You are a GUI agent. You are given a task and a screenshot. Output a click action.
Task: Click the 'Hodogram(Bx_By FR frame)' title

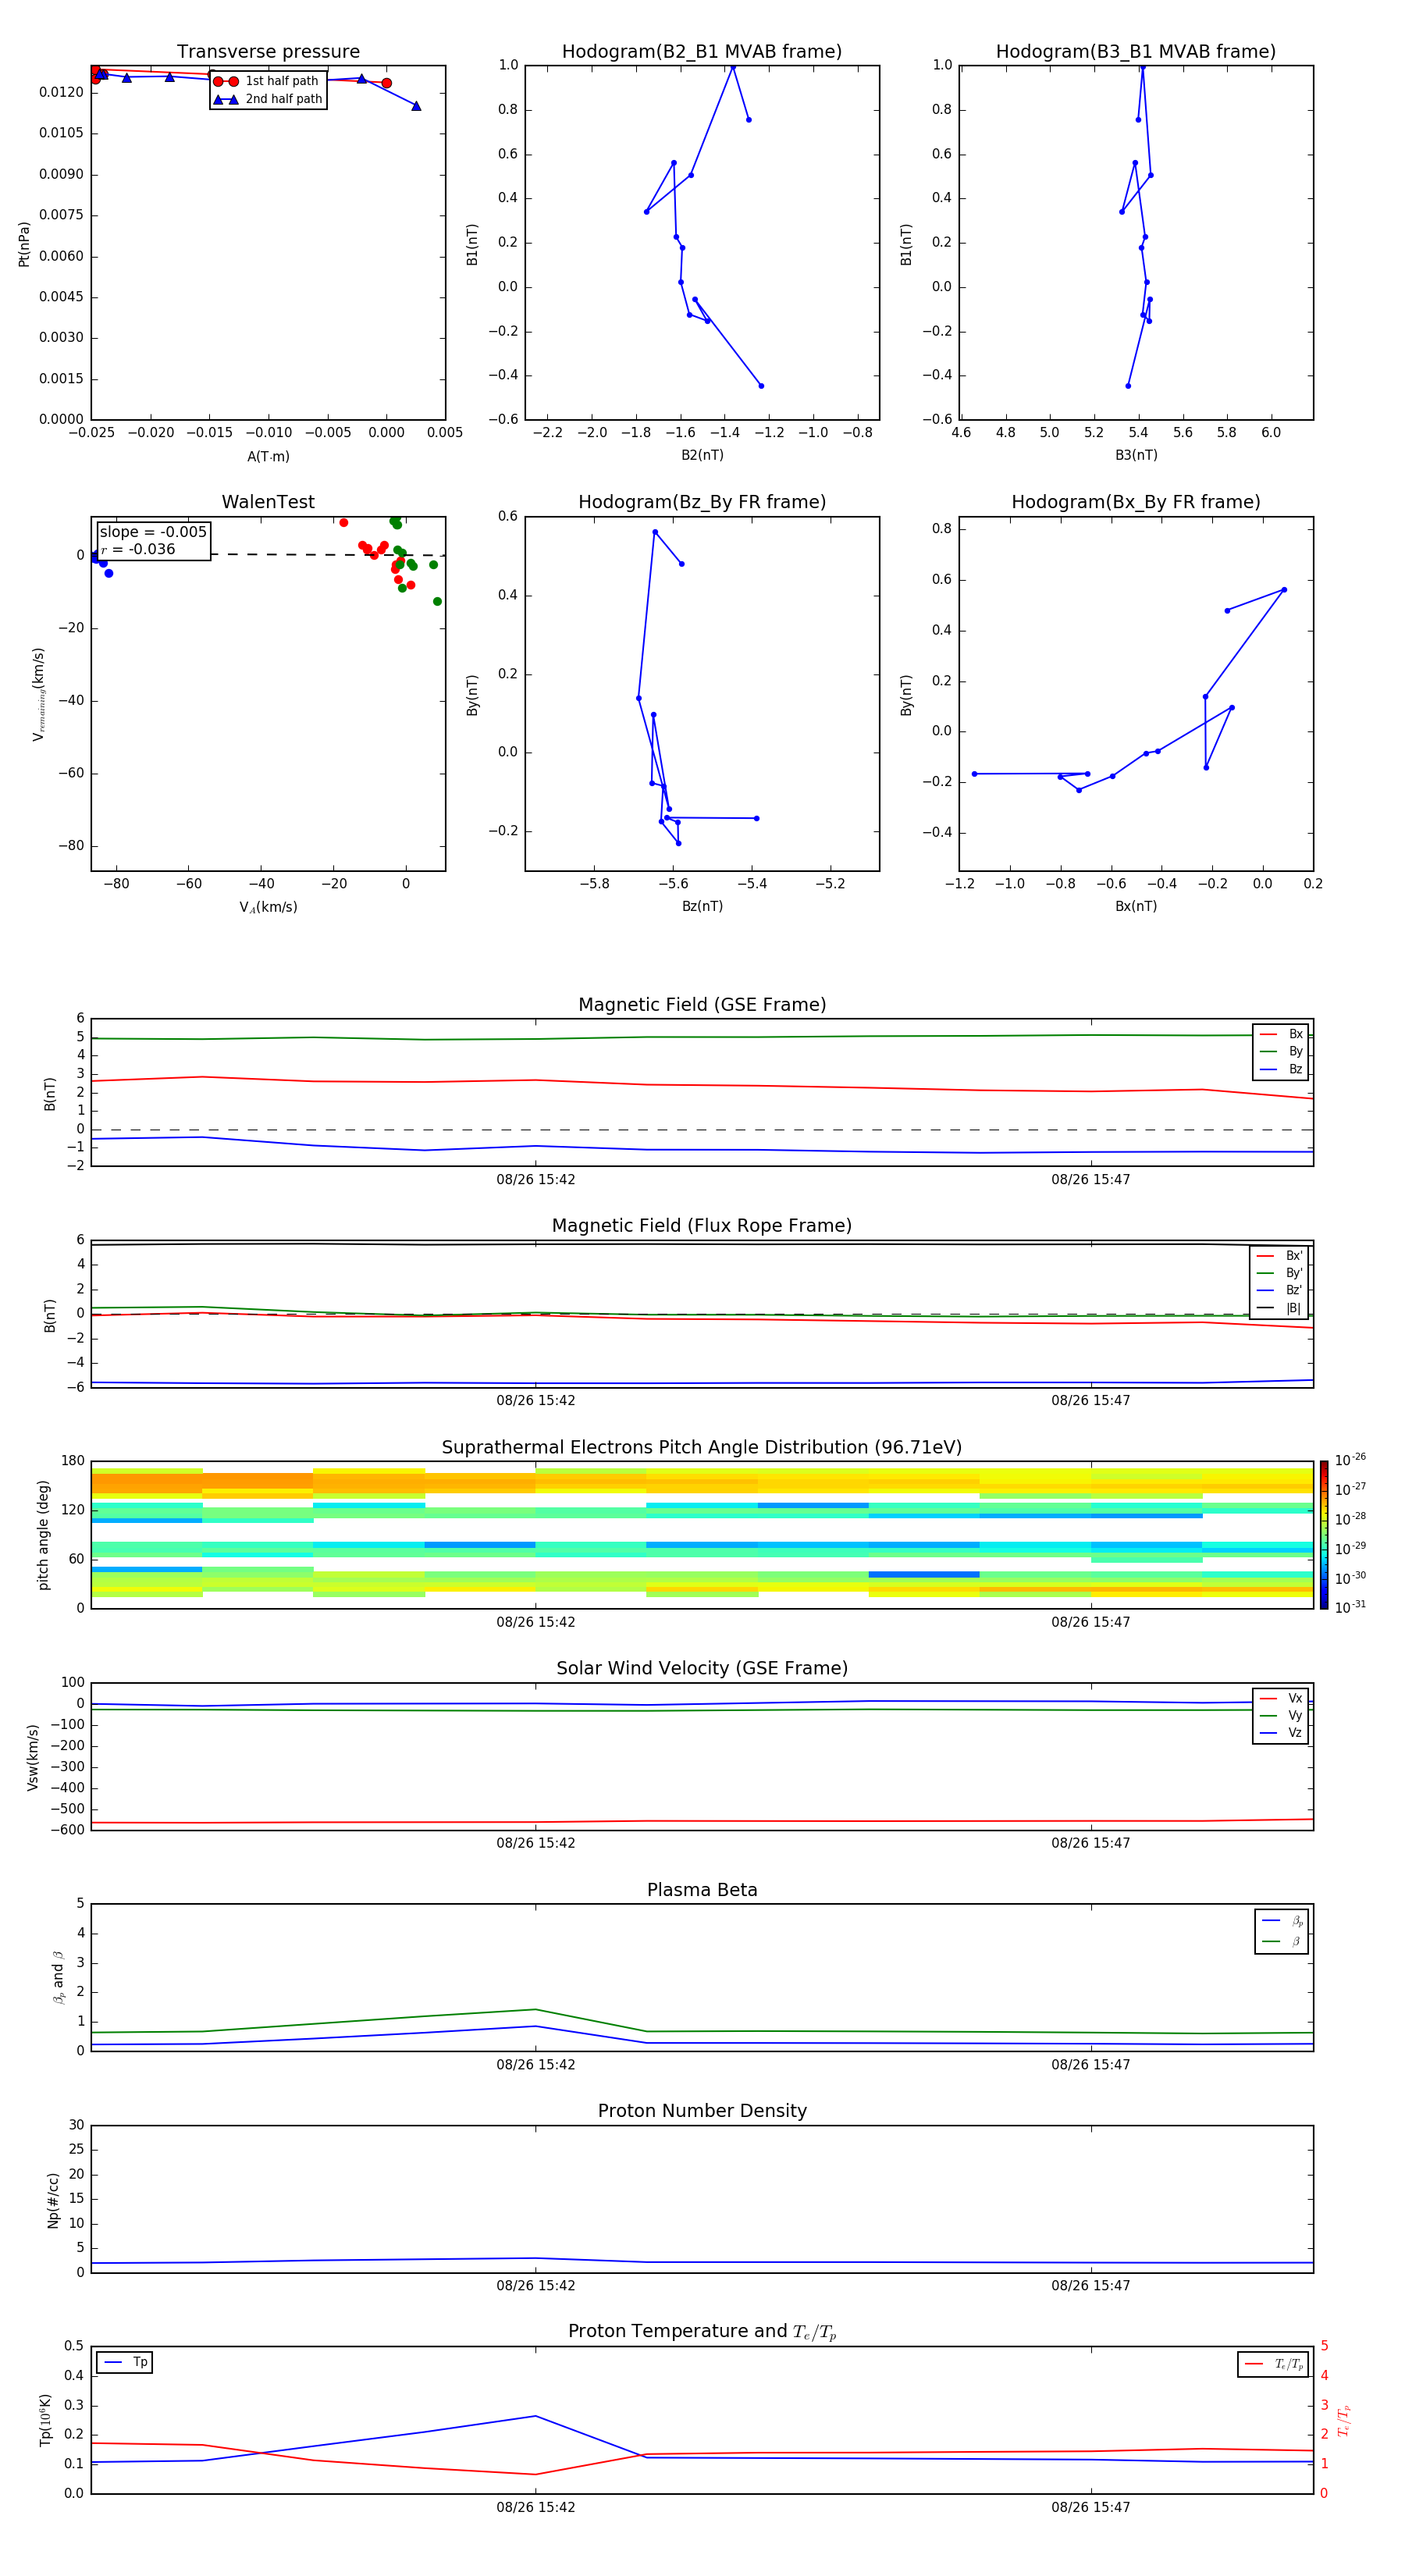click(1136, 502)
